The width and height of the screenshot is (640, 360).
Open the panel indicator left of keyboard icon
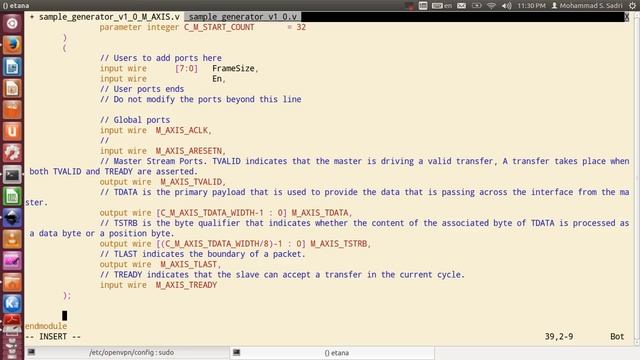point(423,6)
